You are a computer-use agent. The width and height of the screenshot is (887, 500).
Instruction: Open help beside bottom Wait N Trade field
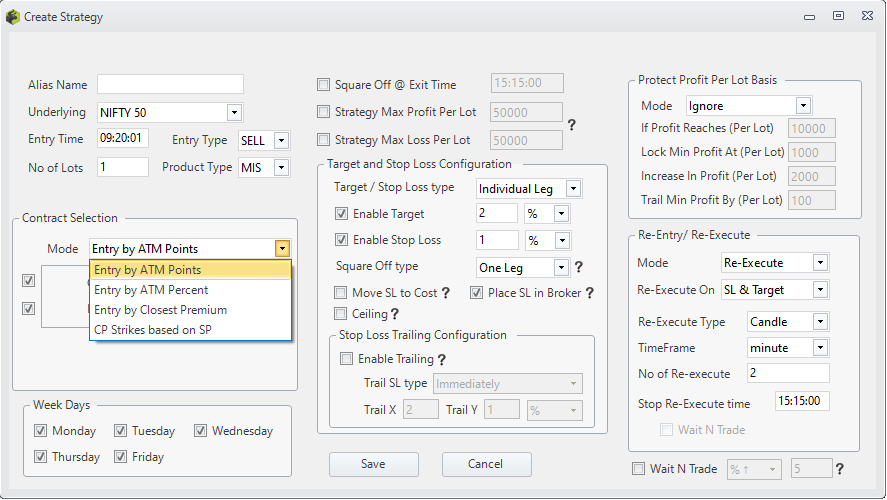pos(840,469)
